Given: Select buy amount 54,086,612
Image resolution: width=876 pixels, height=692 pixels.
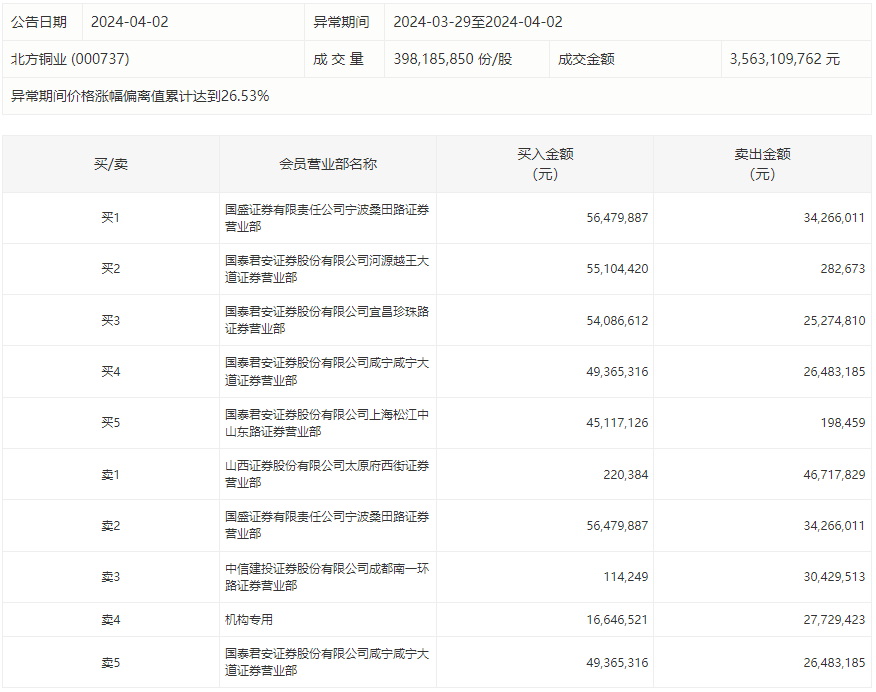Looking at the screenshot, I should tap(617, 321).
